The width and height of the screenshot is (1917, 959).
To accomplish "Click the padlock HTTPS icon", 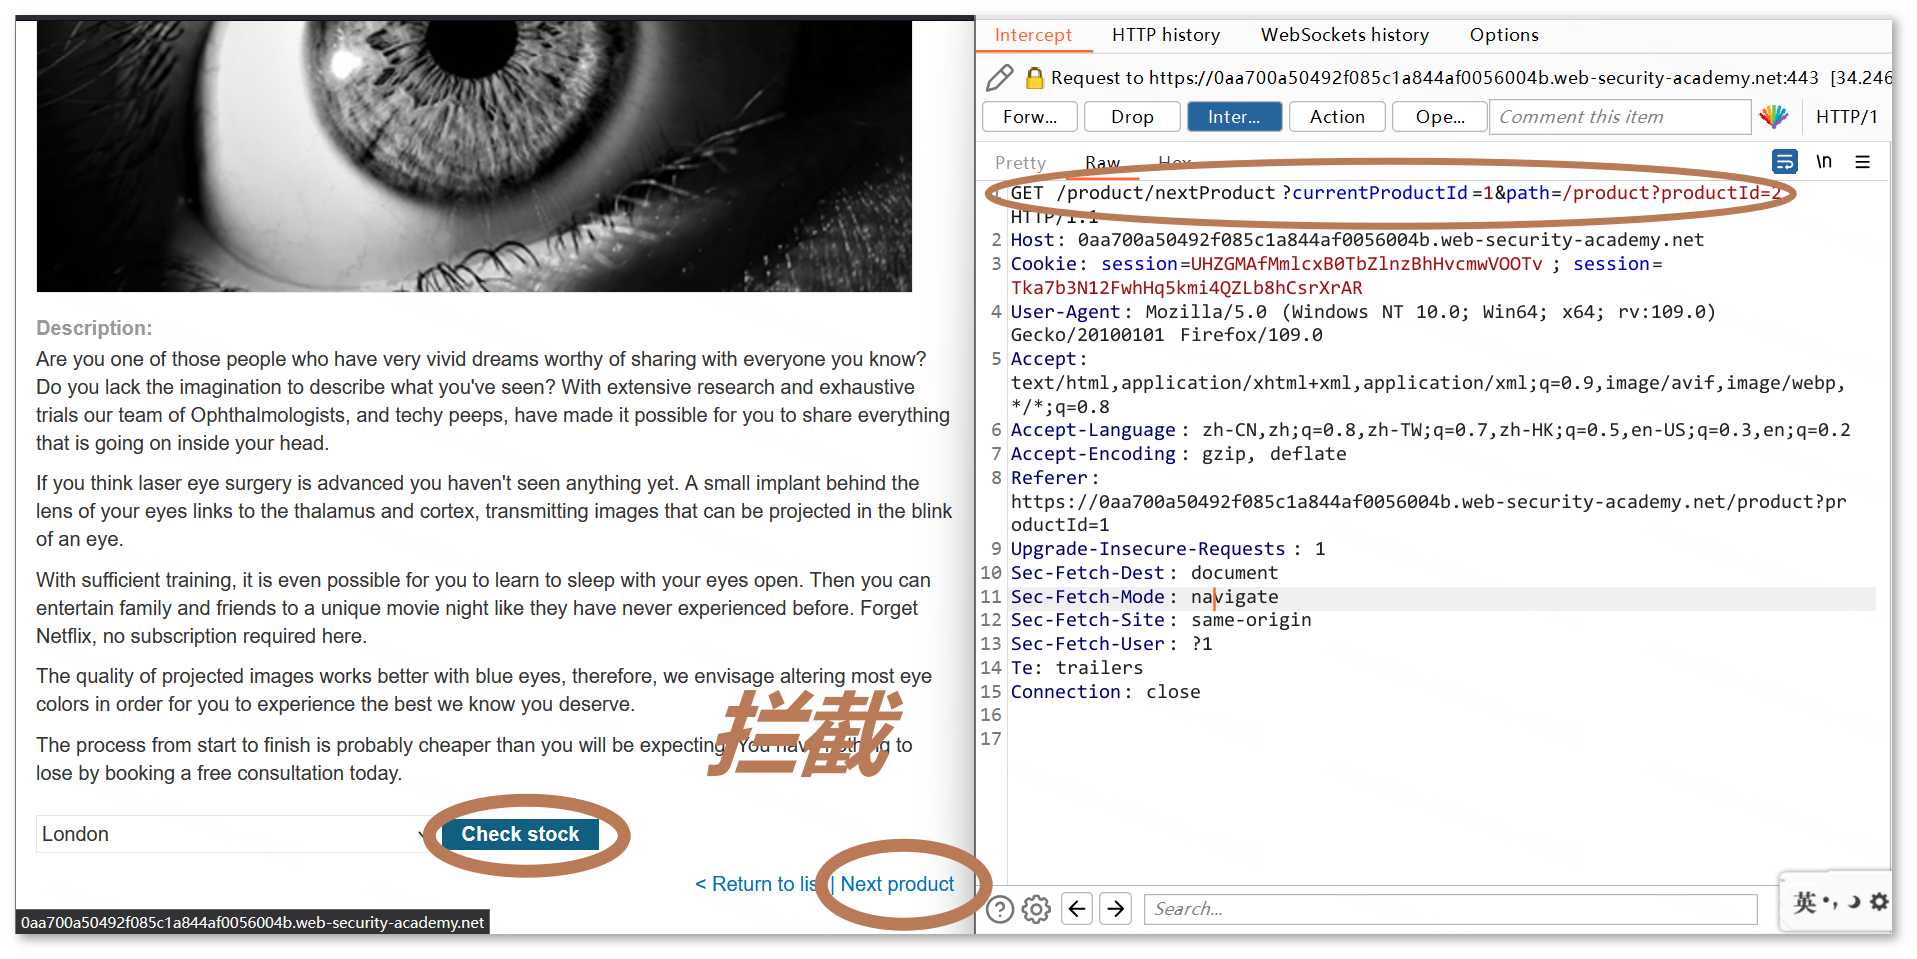I will pyautogui.click(x=1035, y=78).
